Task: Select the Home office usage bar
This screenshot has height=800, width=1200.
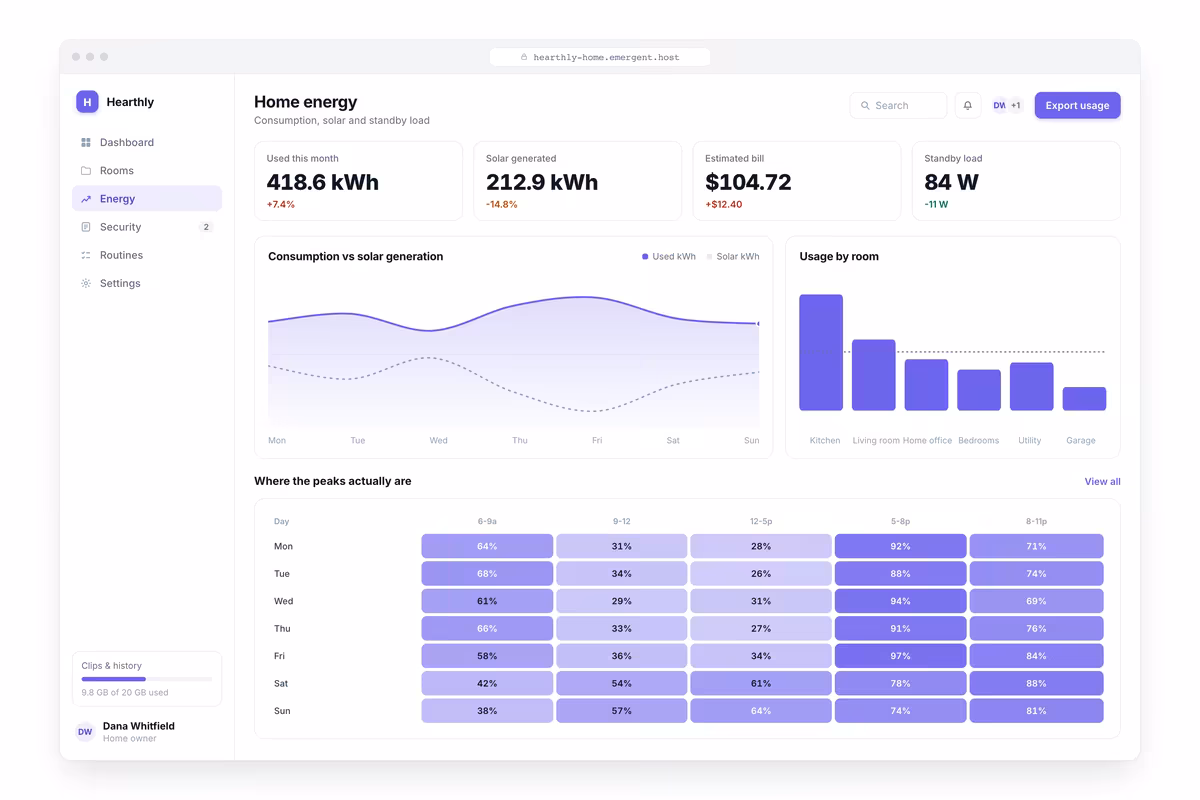Action: coord(926,385)
